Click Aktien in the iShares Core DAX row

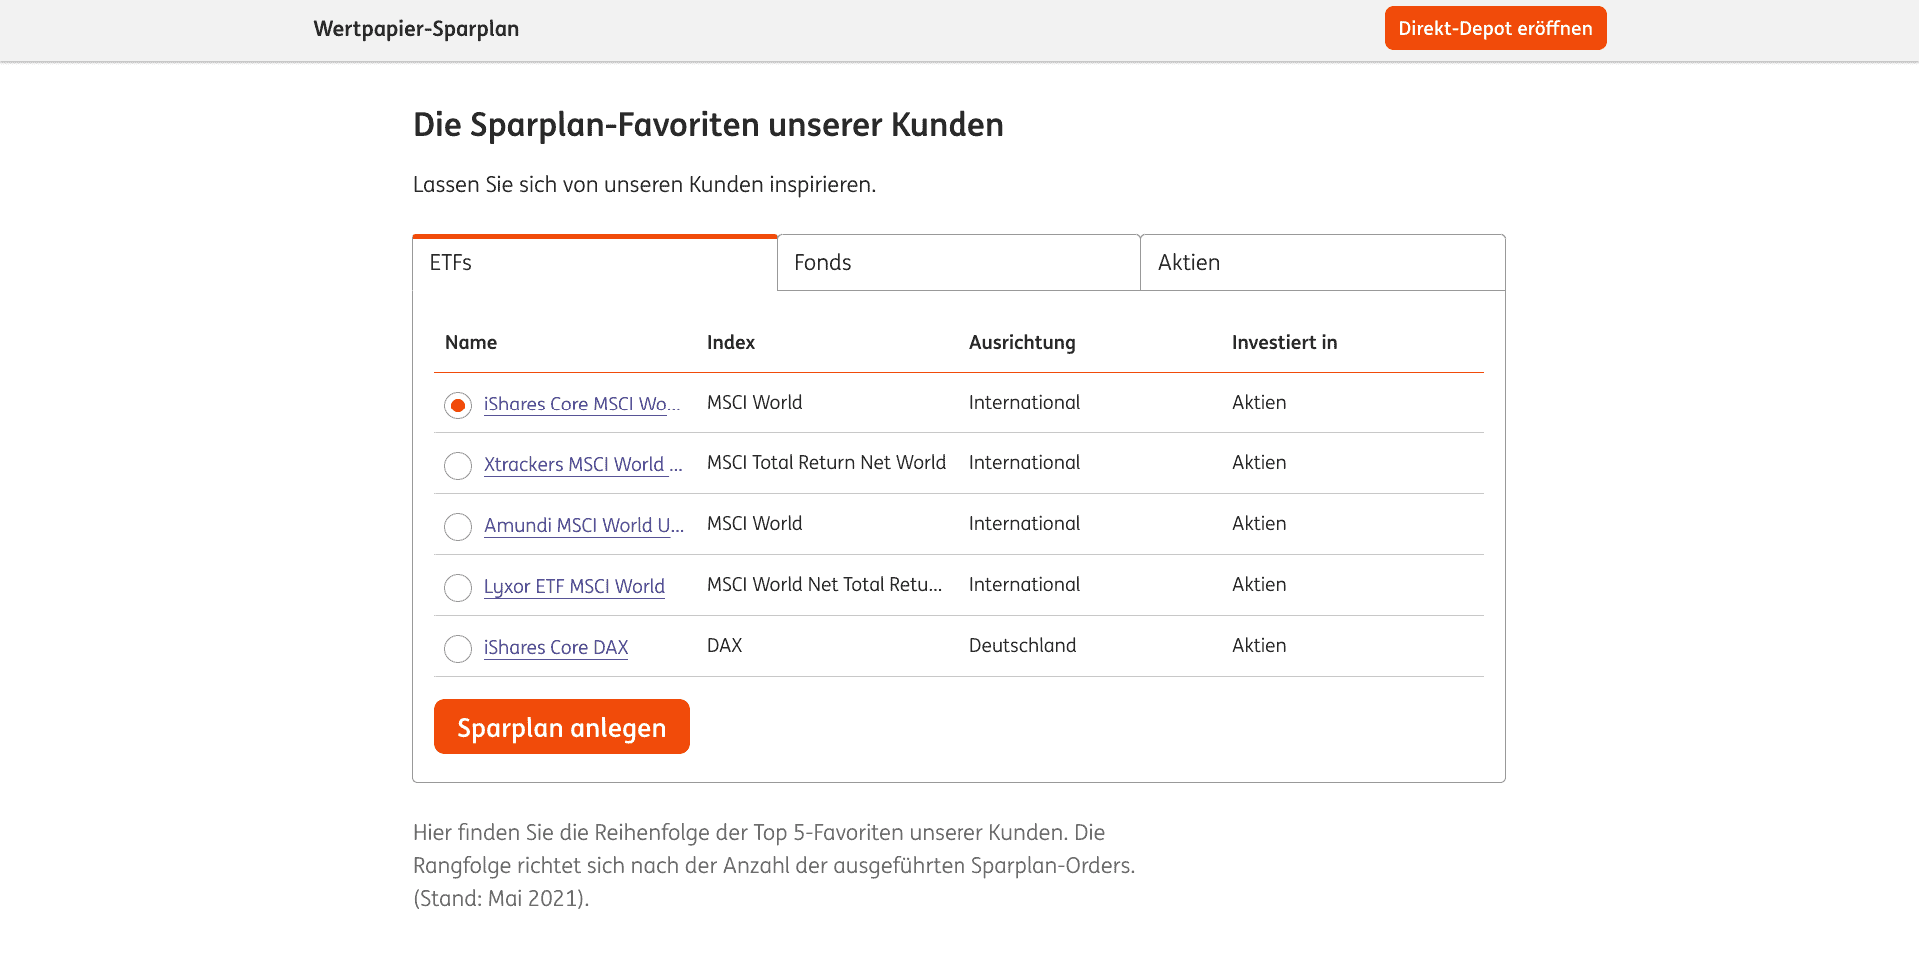[1259, 646]
